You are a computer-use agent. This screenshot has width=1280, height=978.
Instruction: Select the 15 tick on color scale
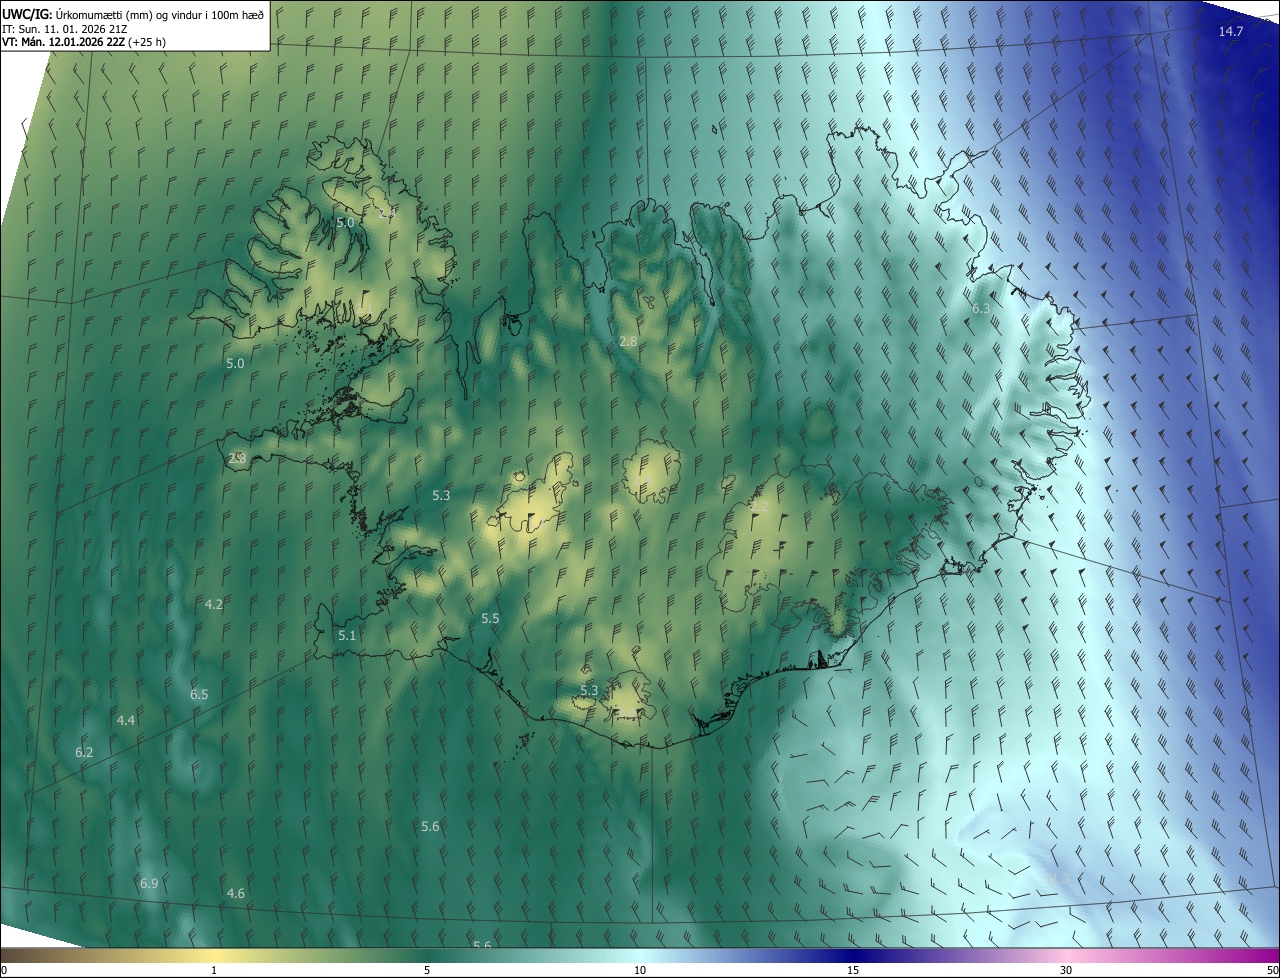click(853, 970)
